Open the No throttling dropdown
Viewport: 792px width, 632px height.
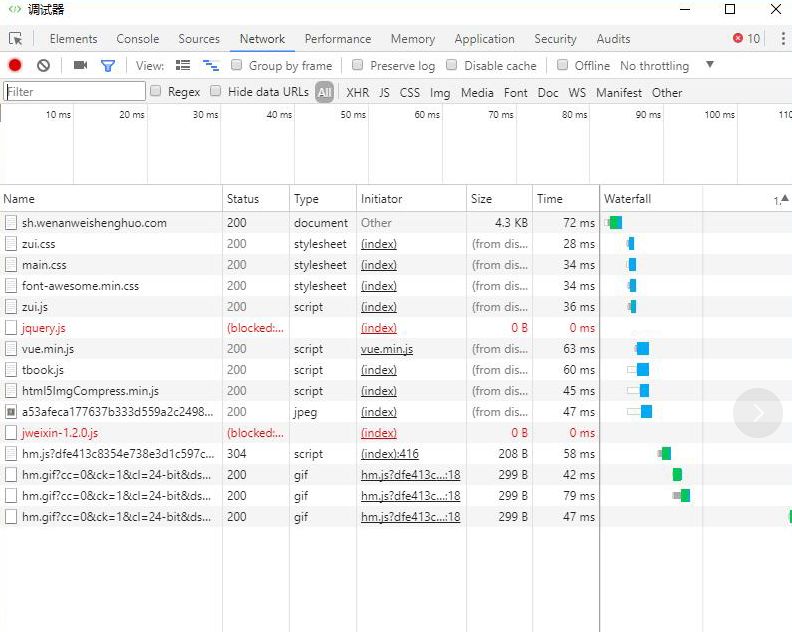coord(654,66)
